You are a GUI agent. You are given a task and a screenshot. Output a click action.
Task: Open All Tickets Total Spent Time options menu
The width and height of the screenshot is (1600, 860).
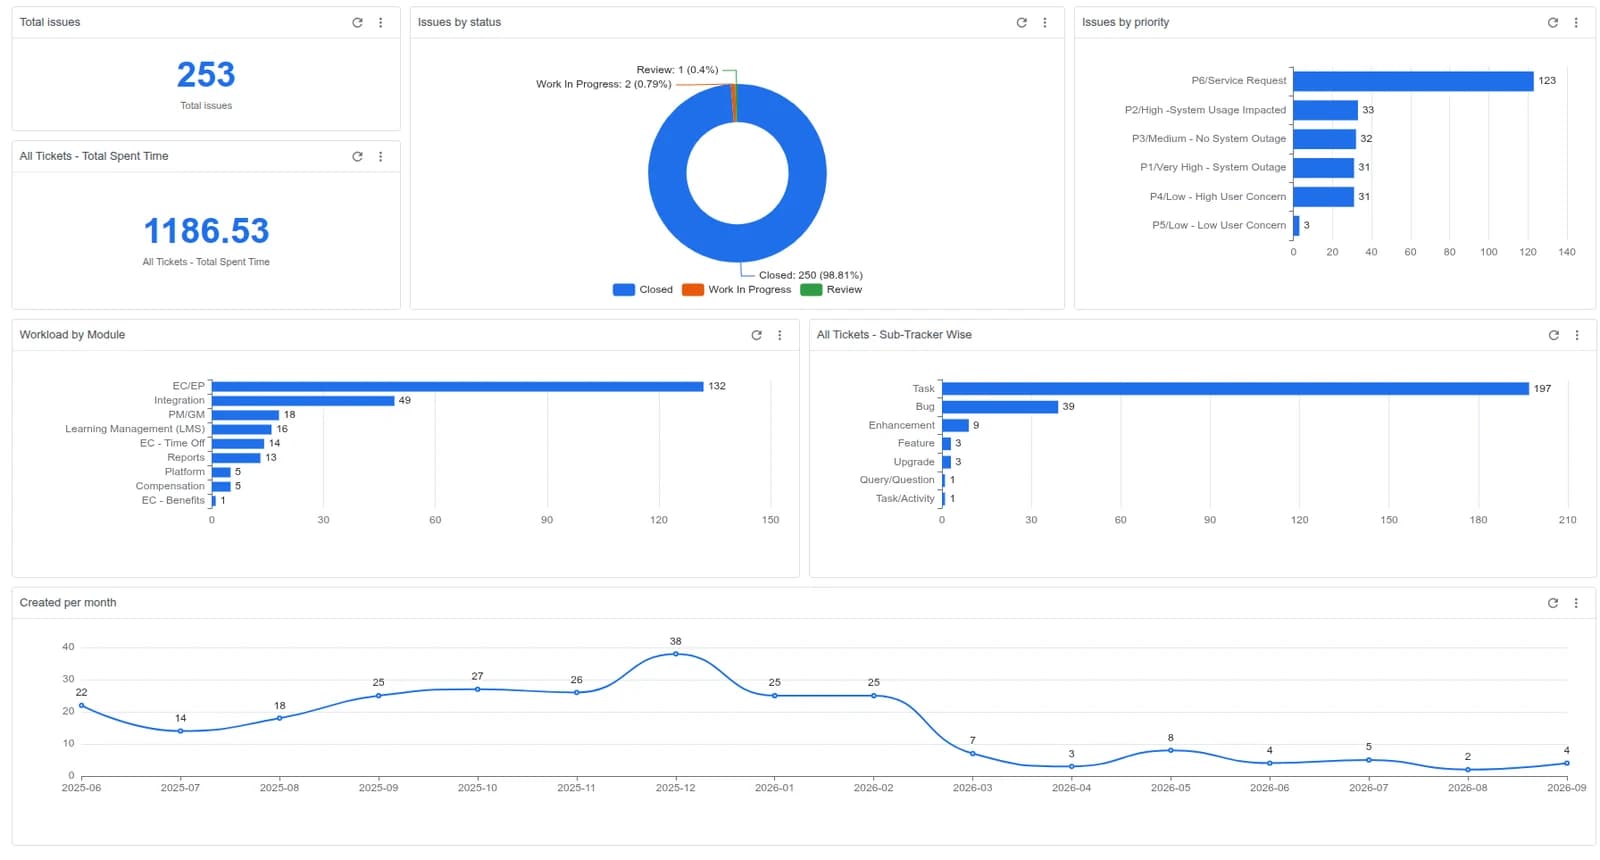click(381, 156)
